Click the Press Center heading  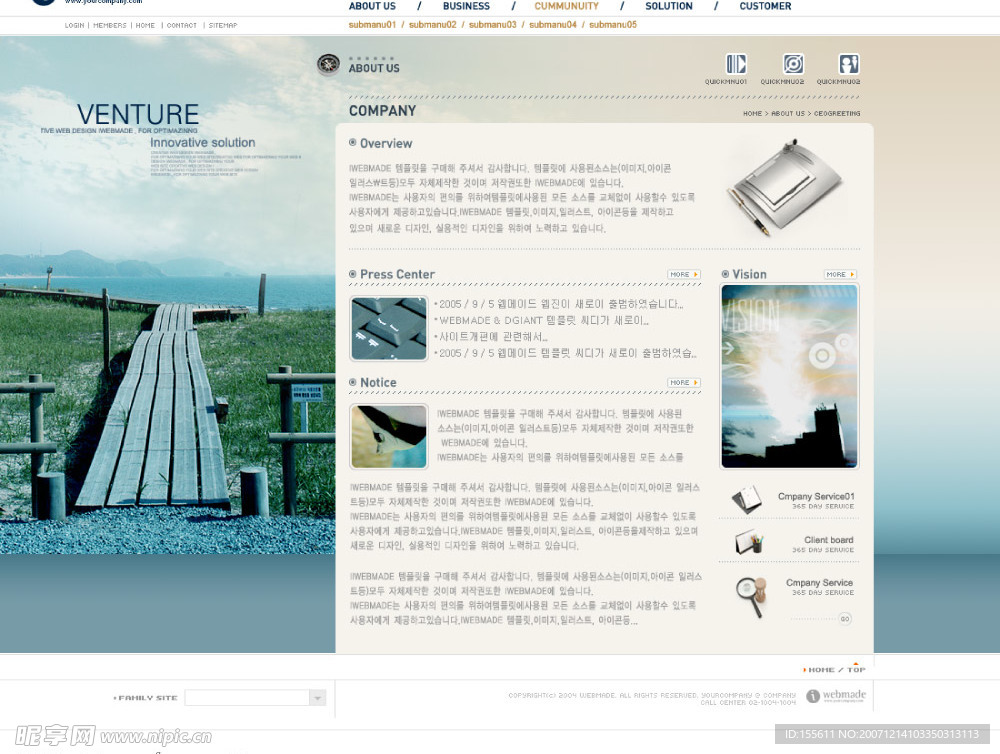point(397,274)
